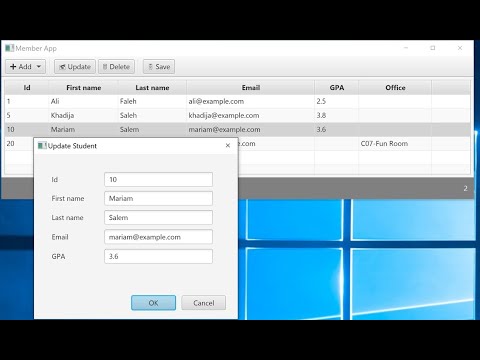The height and width of the screenshot is (360, 480).
Task: Click the Faleh last name cell
Action: tap(152, 101)
